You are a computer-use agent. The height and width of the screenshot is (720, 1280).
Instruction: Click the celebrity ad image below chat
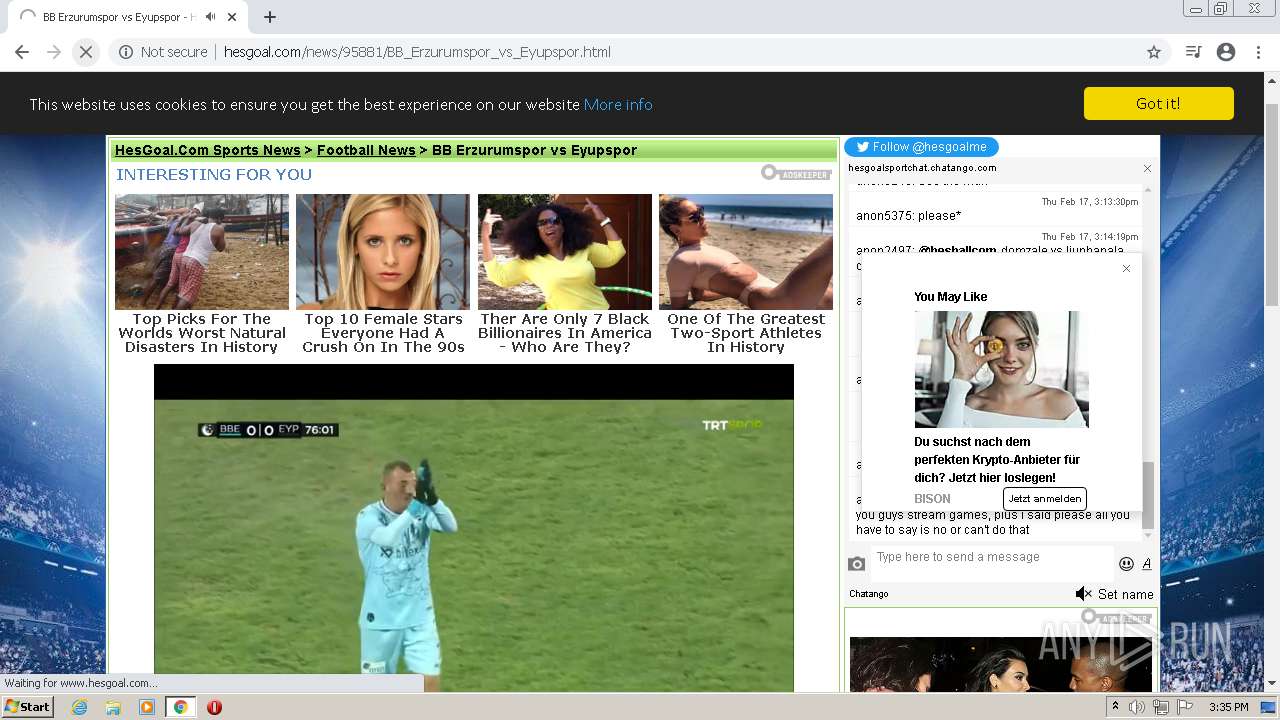(1001, 664)
